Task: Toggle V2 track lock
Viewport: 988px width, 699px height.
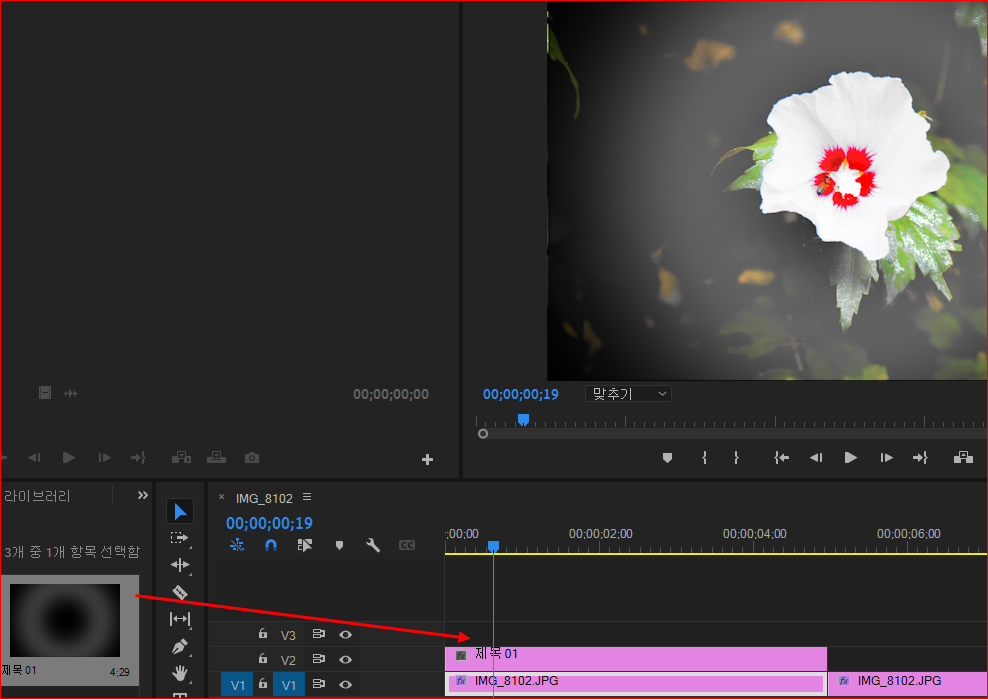Action: [x=263, y=658]
